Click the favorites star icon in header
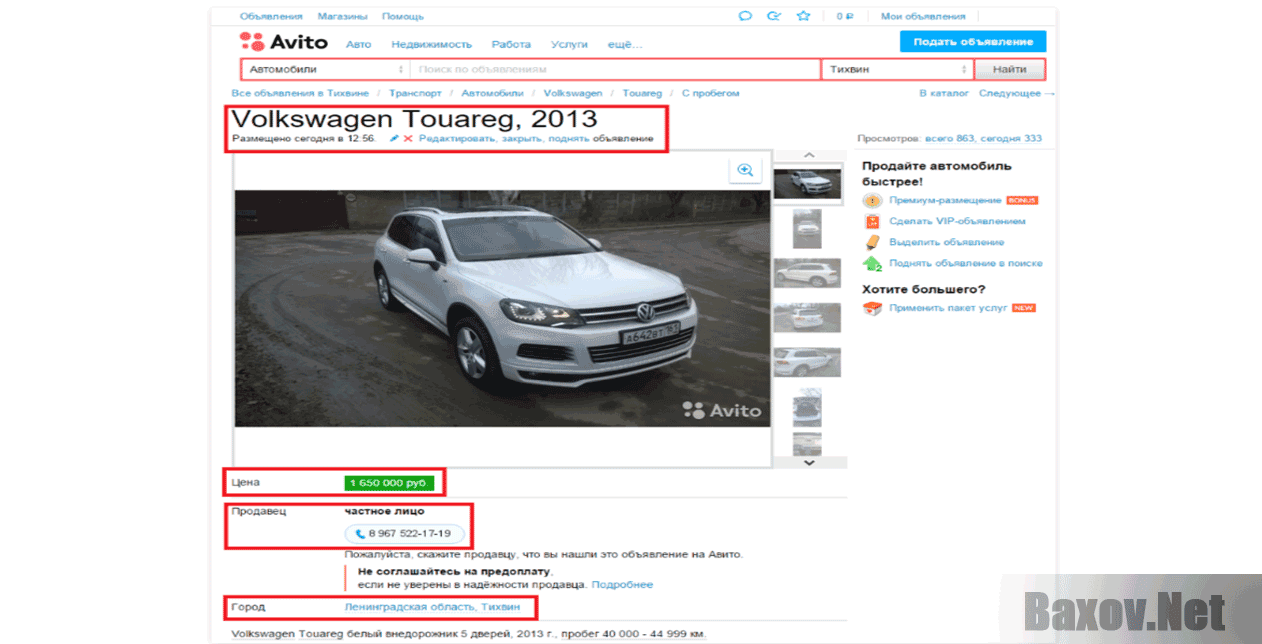 [803, 16]
